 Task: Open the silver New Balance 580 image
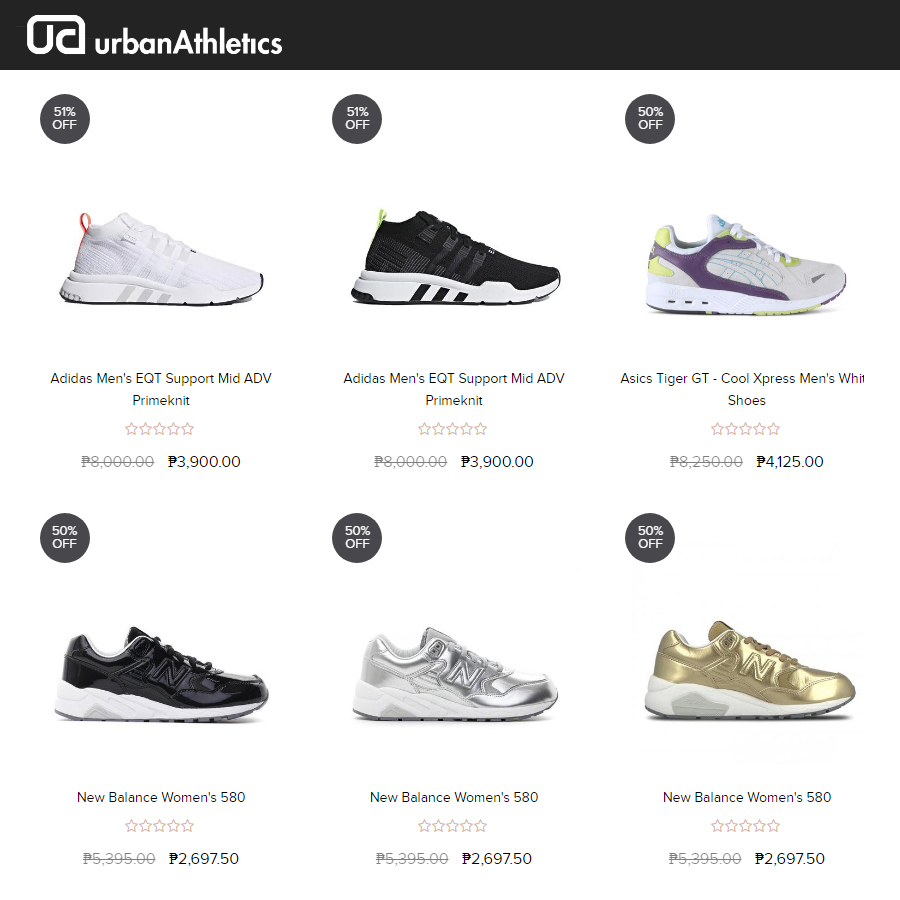(x=454, y=673)
